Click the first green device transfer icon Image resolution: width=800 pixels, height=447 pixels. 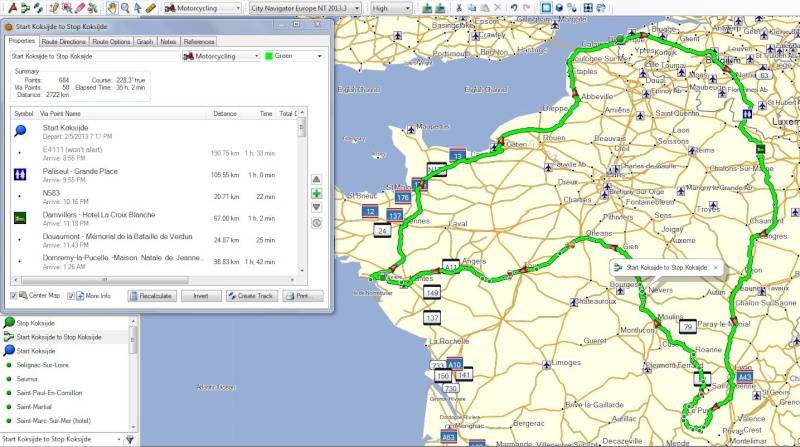pyautogui.click(x=427, y=8)
